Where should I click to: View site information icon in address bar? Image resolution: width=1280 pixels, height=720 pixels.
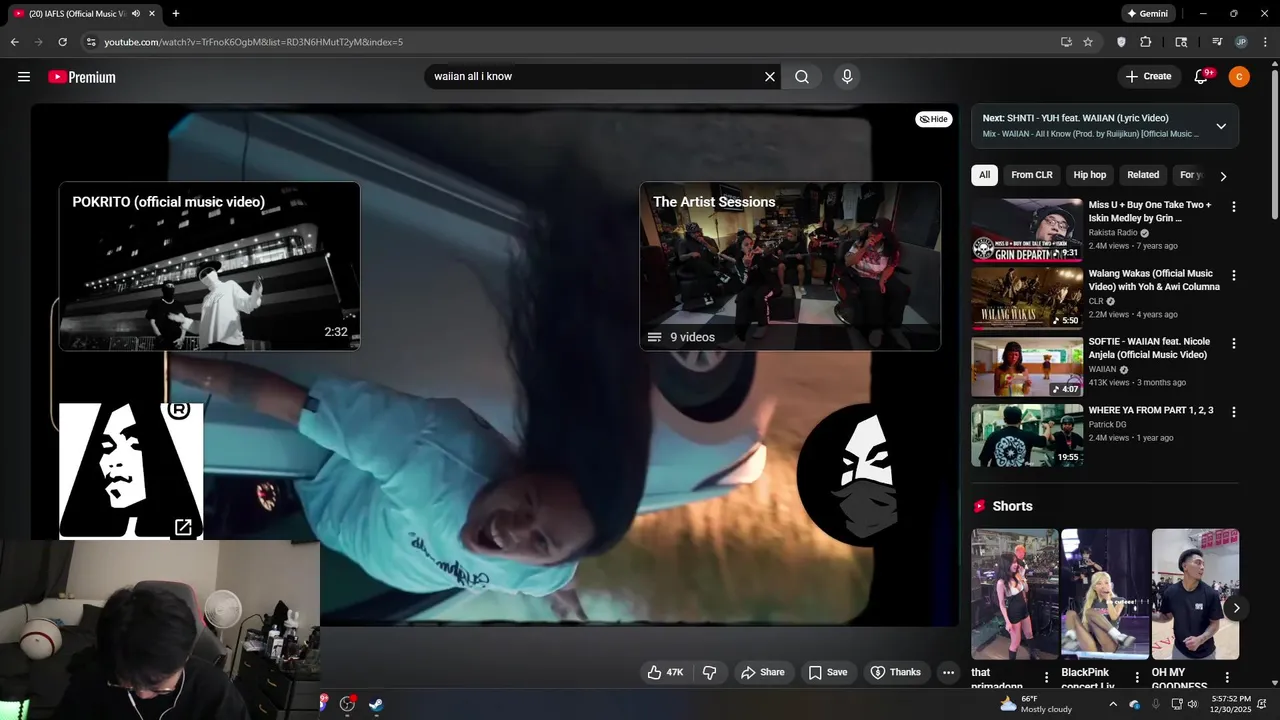coord(91,42)
